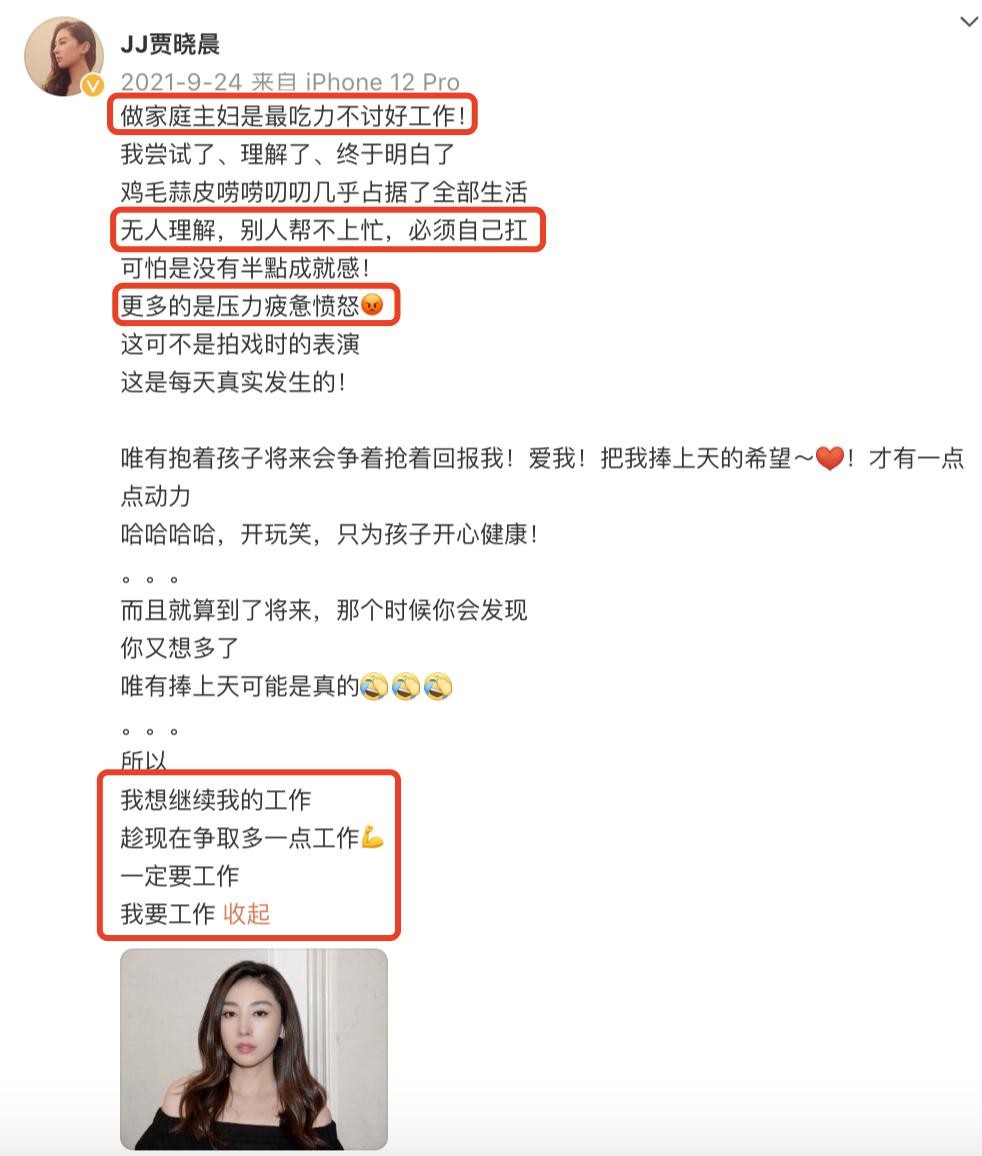Click the red heart emoji

point(829,459)
